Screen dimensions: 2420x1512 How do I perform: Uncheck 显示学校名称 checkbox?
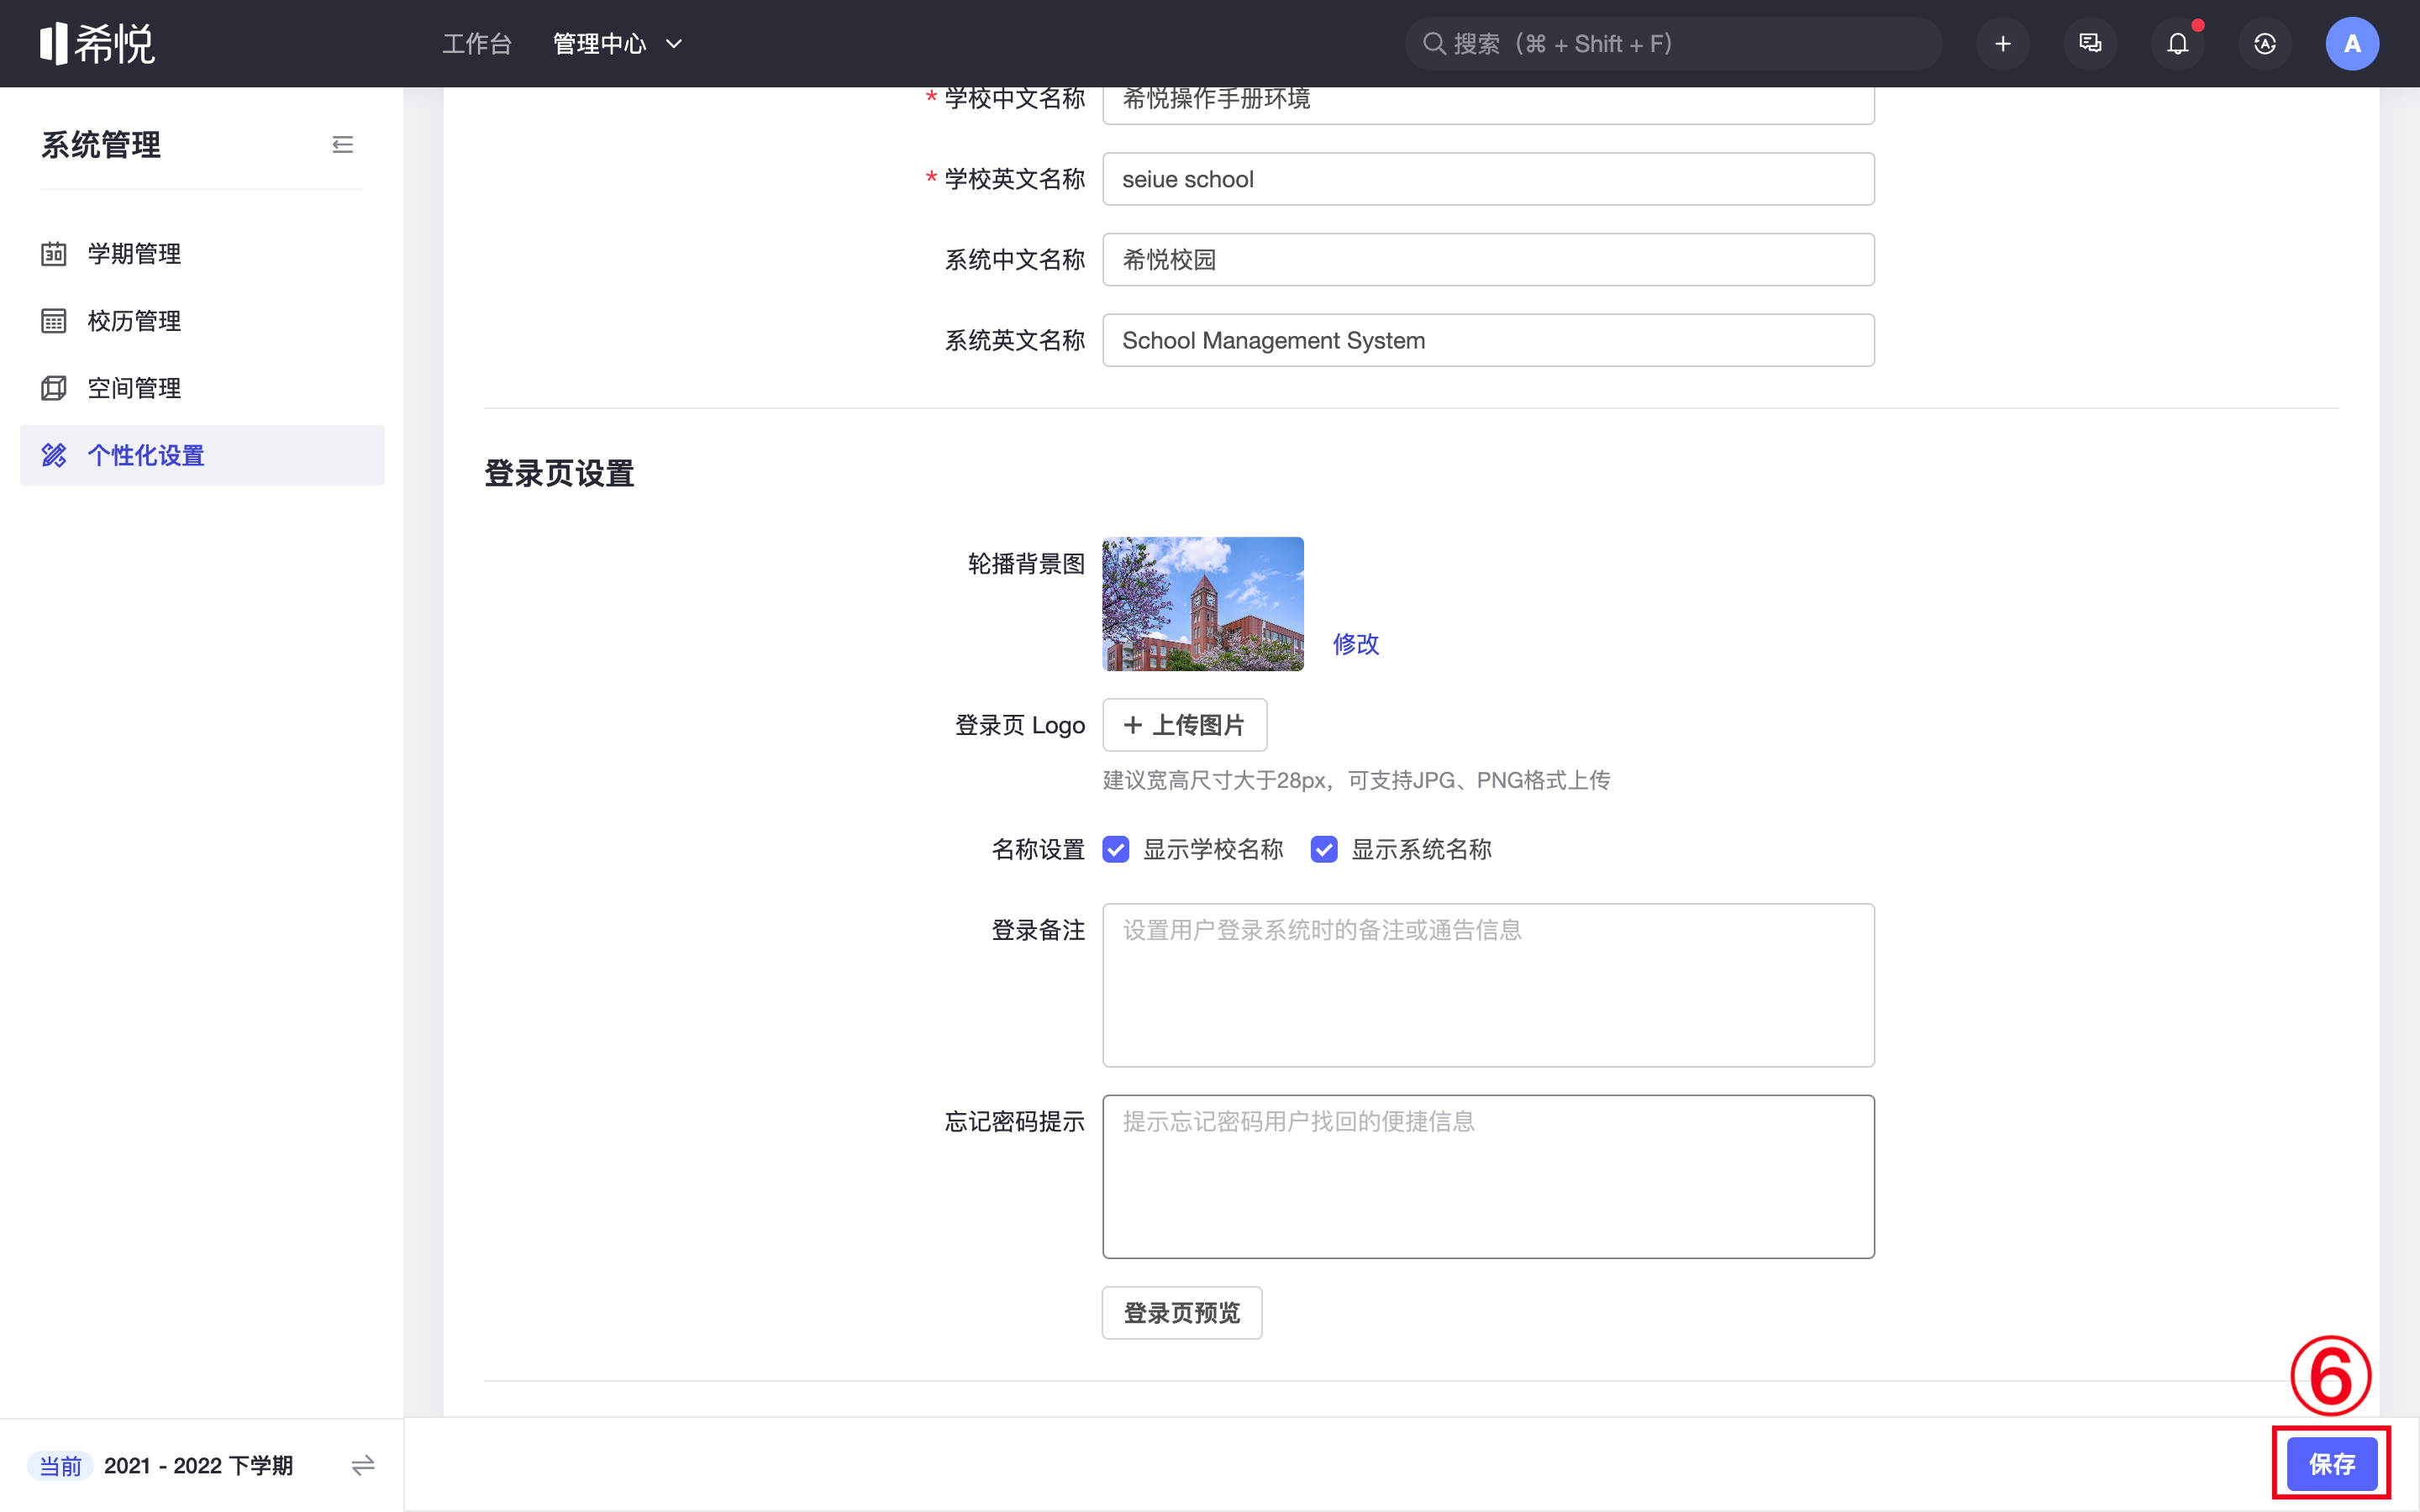tap(1116, 849)
